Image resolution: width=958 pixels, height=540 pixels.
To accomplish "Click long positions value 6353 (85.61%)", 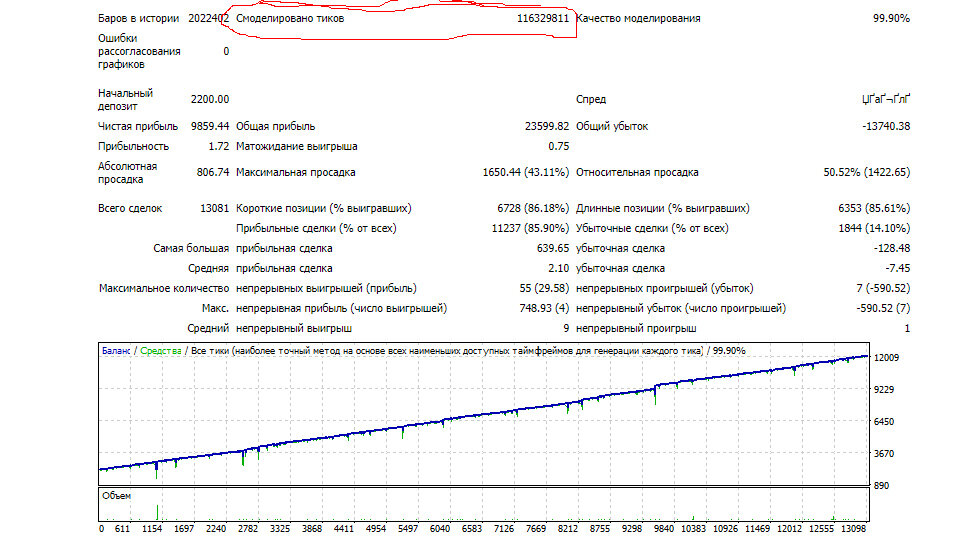I will point(874,208).
